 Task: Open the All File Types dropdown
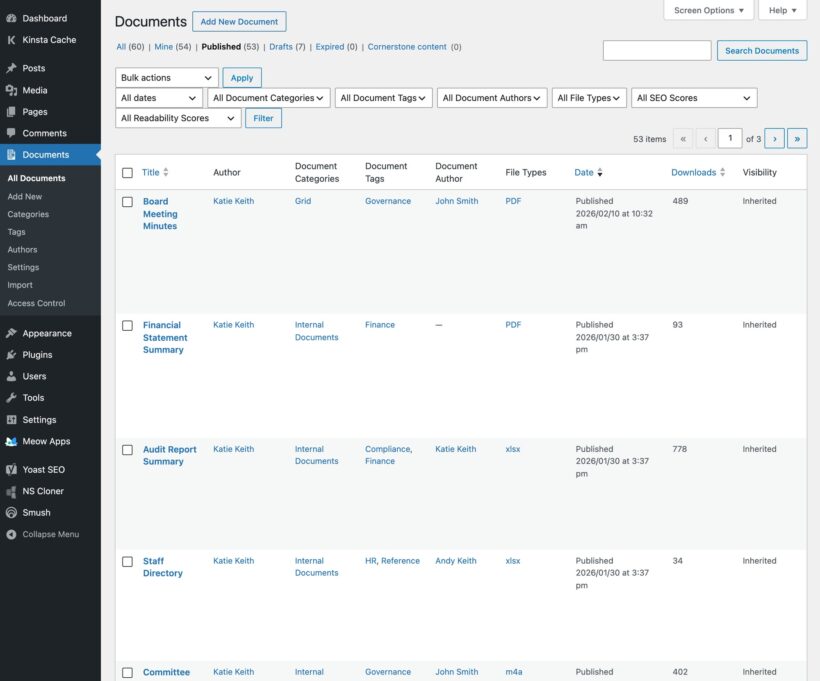click(589, 98)
